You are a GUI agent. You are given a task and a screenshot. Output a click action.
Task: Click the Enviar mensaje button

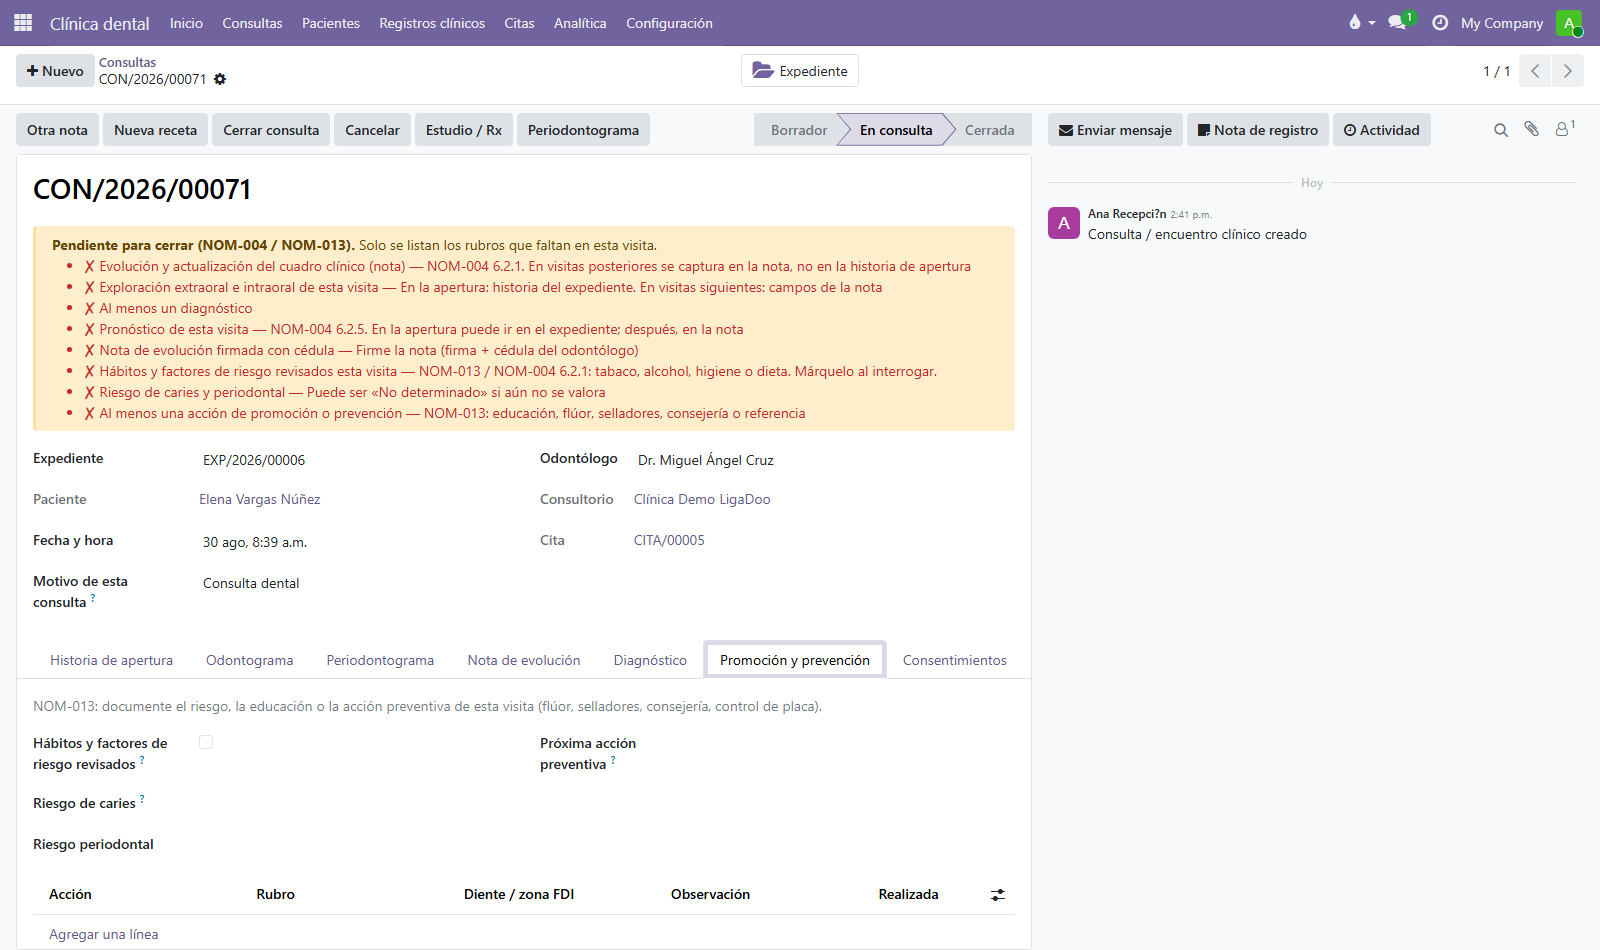click(1115, 130)
